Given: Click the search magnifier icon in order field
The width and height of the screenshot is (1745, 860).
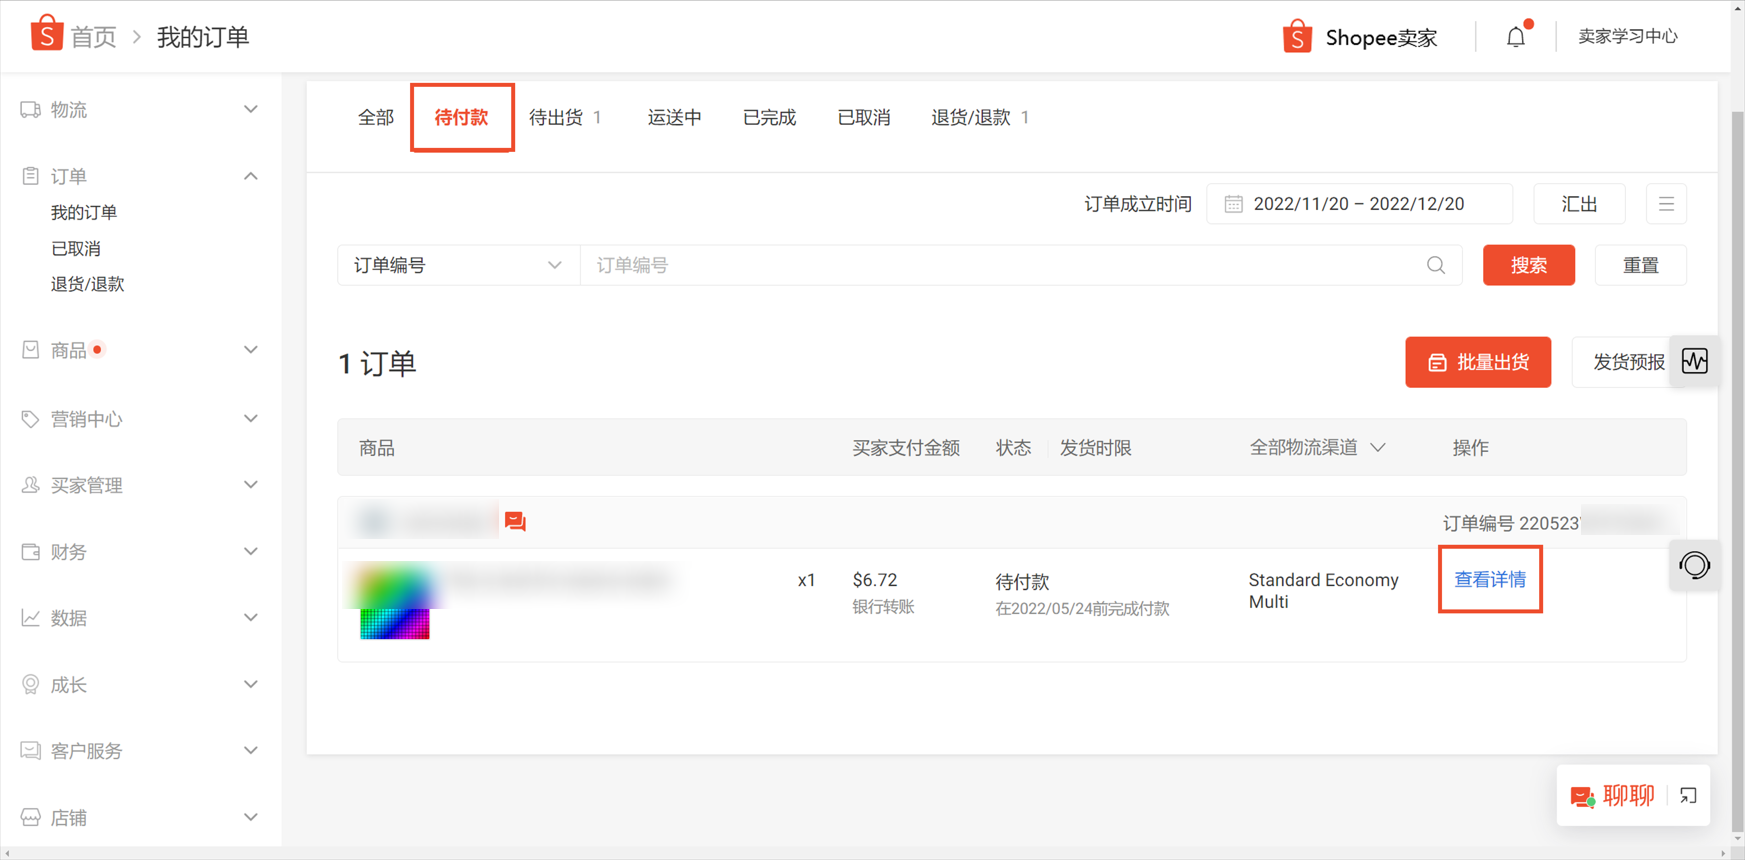Looking at the screenshot, I should pyautogui.click(x=1436, y=265).
